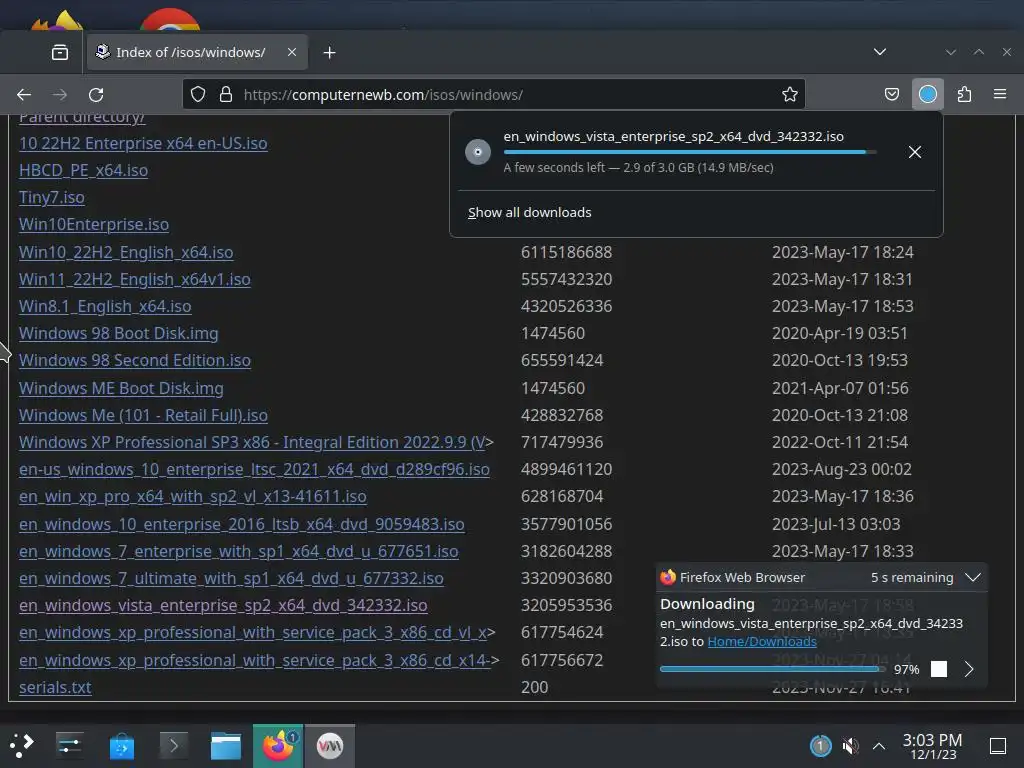Click Win11_22H2_English_x64v1.iso link

pyautogui.click(x=135, y=280)
